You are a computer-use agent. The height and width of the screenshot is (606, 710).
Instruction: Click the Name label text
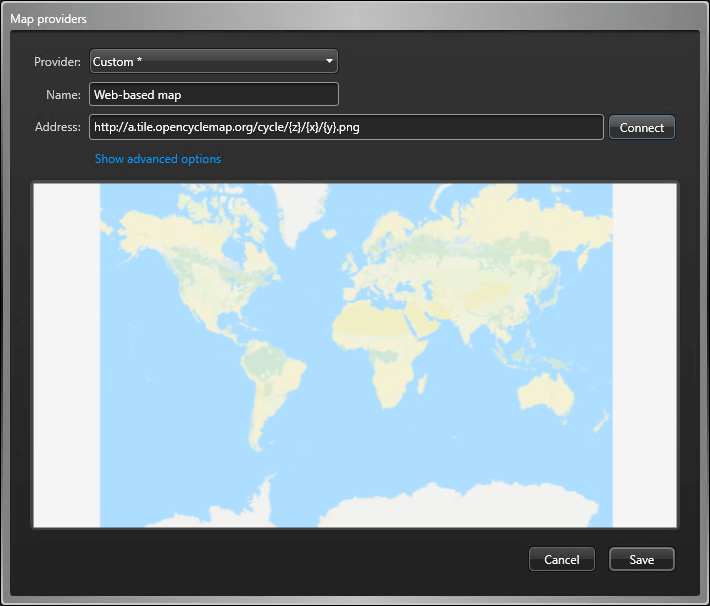63,94
